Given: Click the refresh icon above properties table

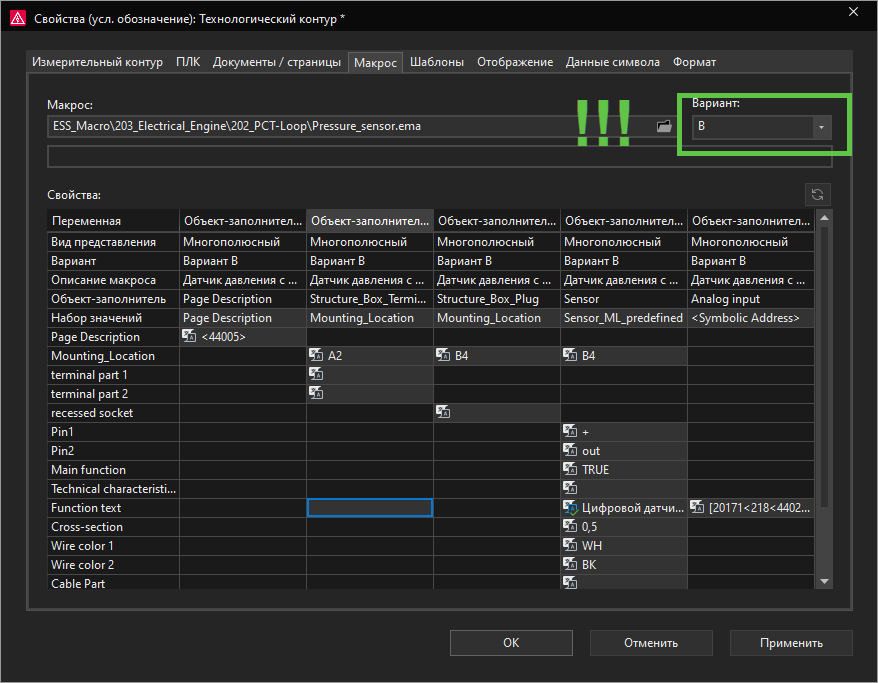Looking at the screenshot, I should 817,196.
